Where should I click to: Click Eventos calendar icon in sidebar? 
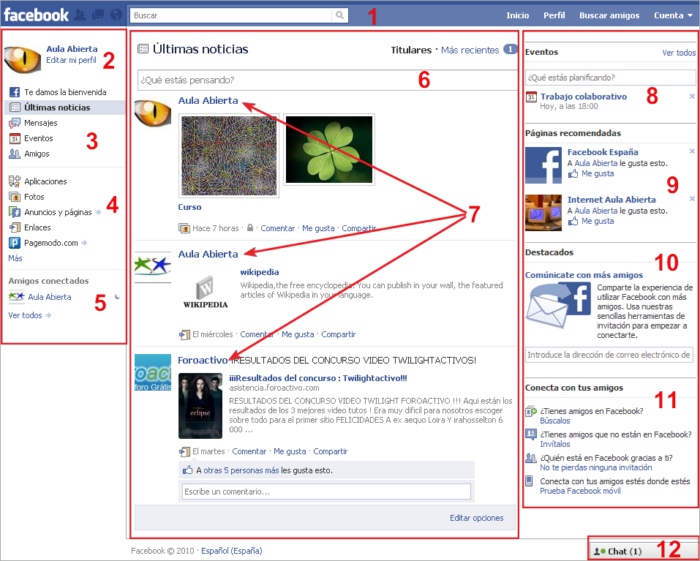pyautogui.click(x=15, y=138)
